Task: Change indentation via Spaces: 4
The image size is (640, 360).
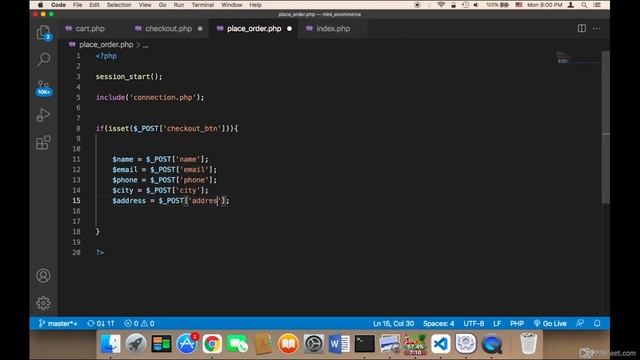Action: point(438,323)
